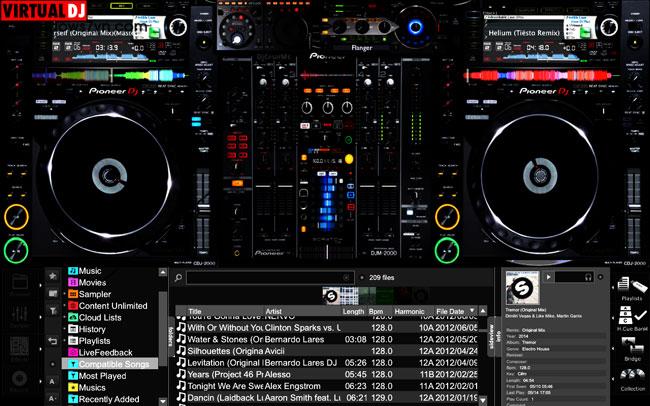Click the left deck jog wheel center
The image size is (650, 406).
pyautogui.click(x=109, y=176)
